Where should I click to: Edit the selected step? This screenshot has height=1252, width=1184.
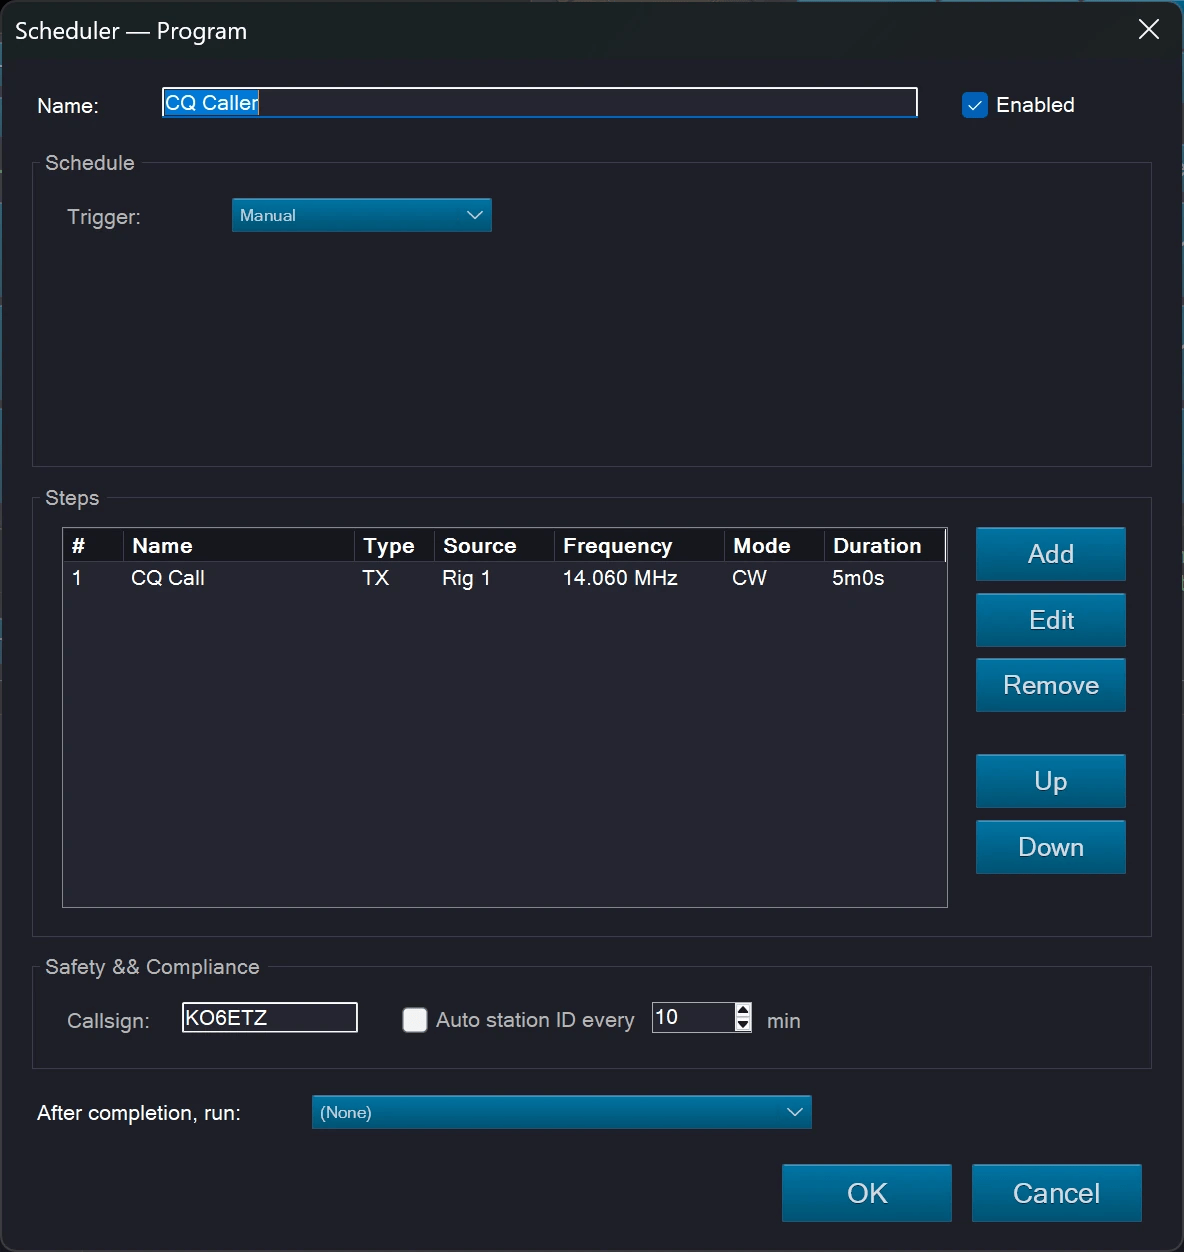tap(1051, 620)
